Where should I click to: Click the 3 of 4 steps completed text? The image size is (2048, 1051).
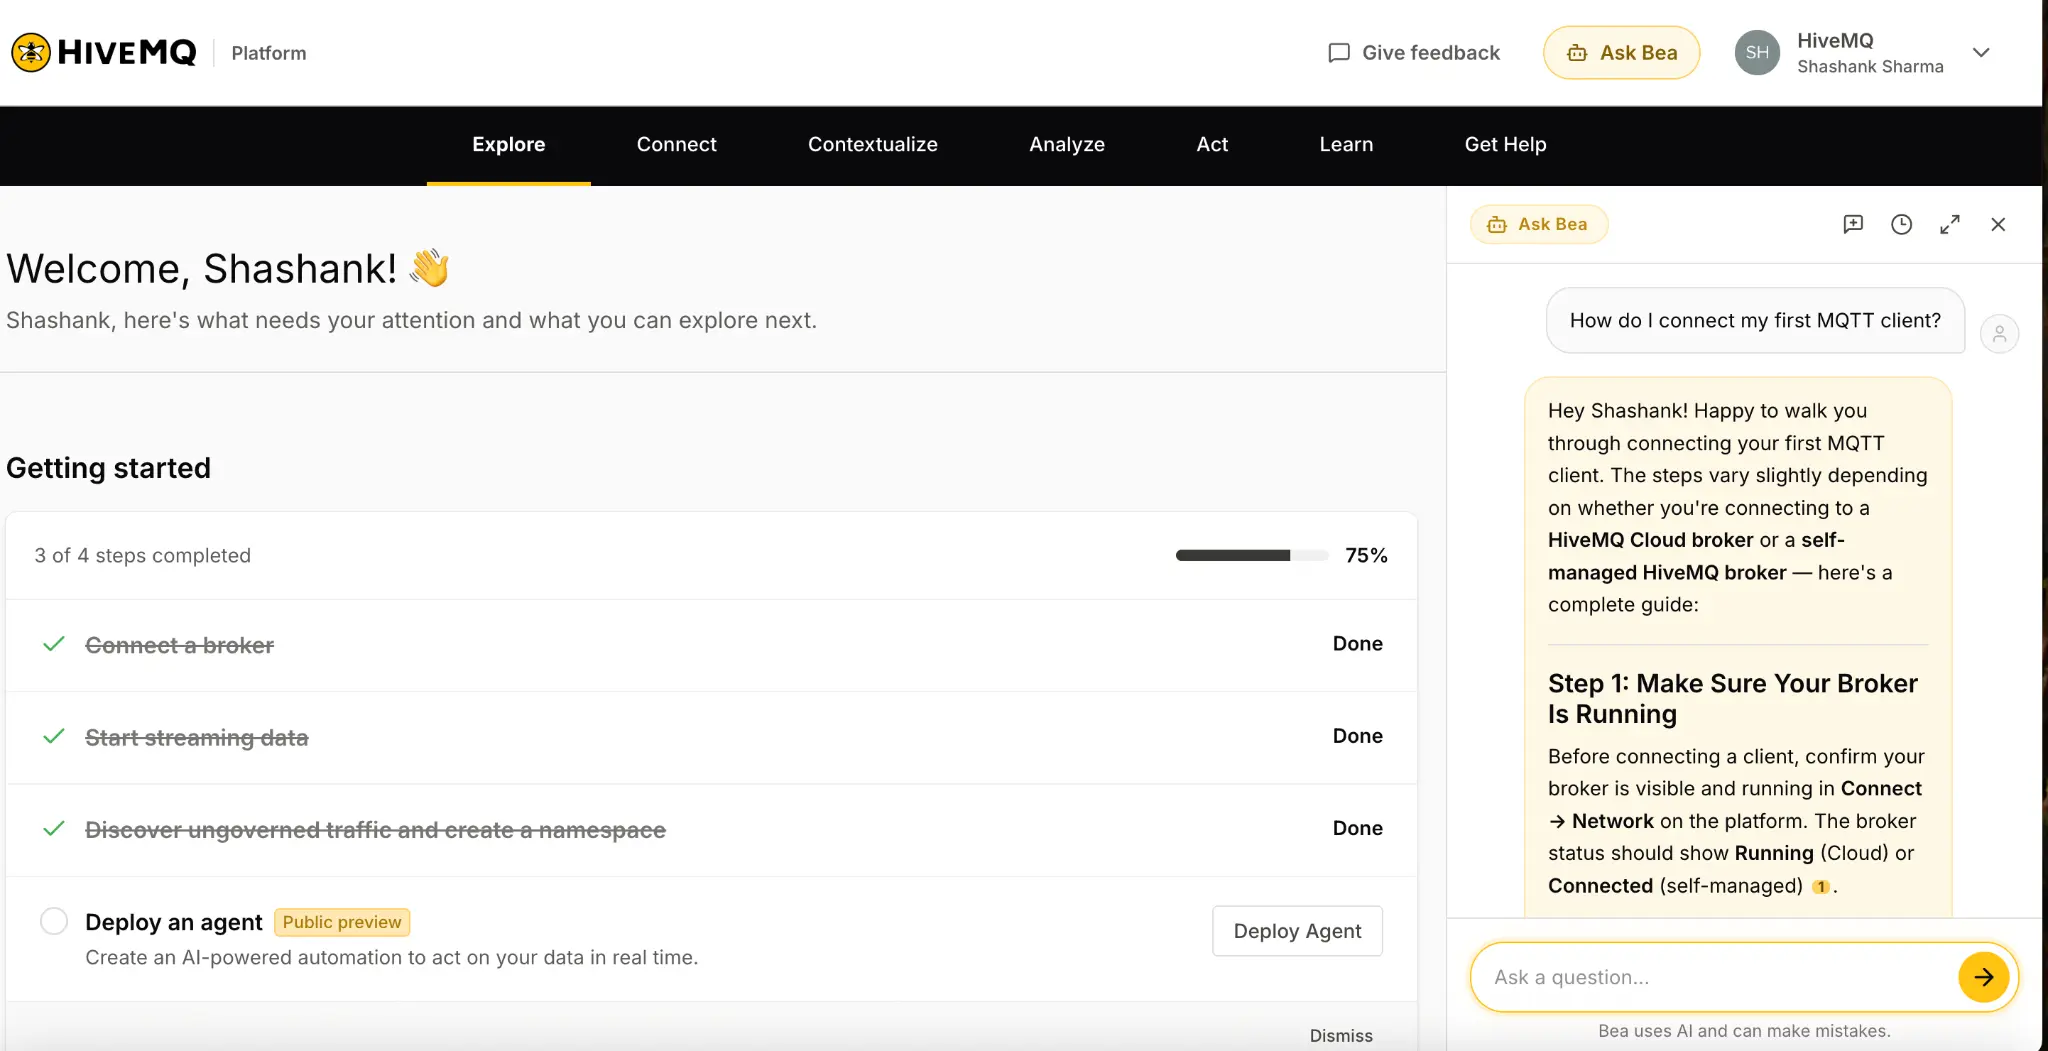click(x=143, y=555)
